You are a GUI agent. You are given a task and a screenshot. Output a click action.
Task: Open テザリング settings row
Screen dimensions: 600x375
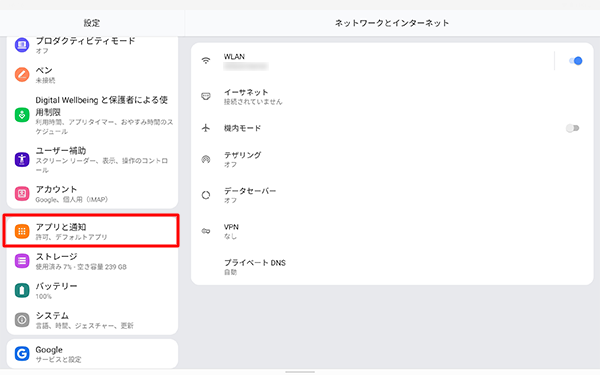(x=392, y=159)
